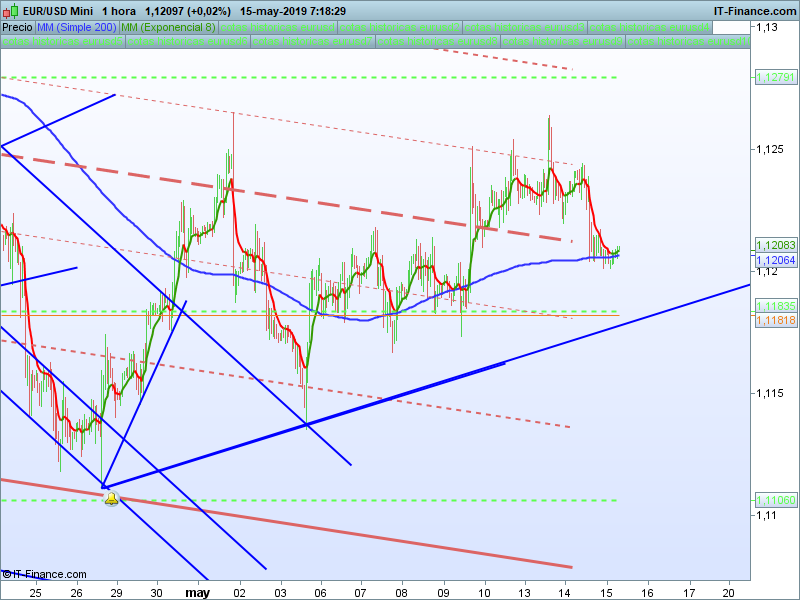Click date 06 on the time axis
Screen dimensions: 800x600
point(321,593)
